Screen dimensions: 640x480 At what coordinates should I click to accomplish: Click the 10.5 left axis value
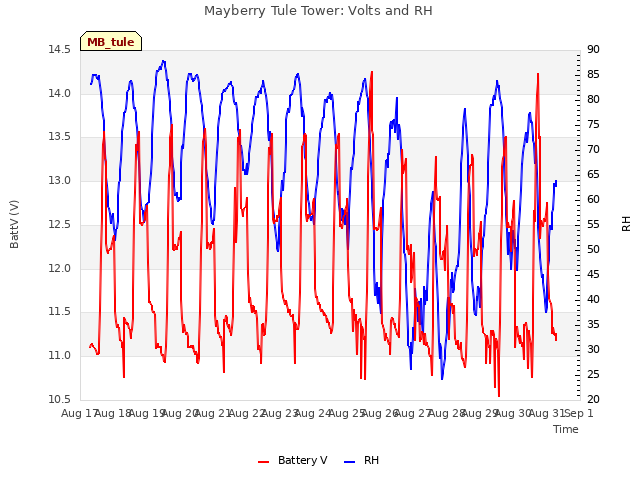(59, 399)
